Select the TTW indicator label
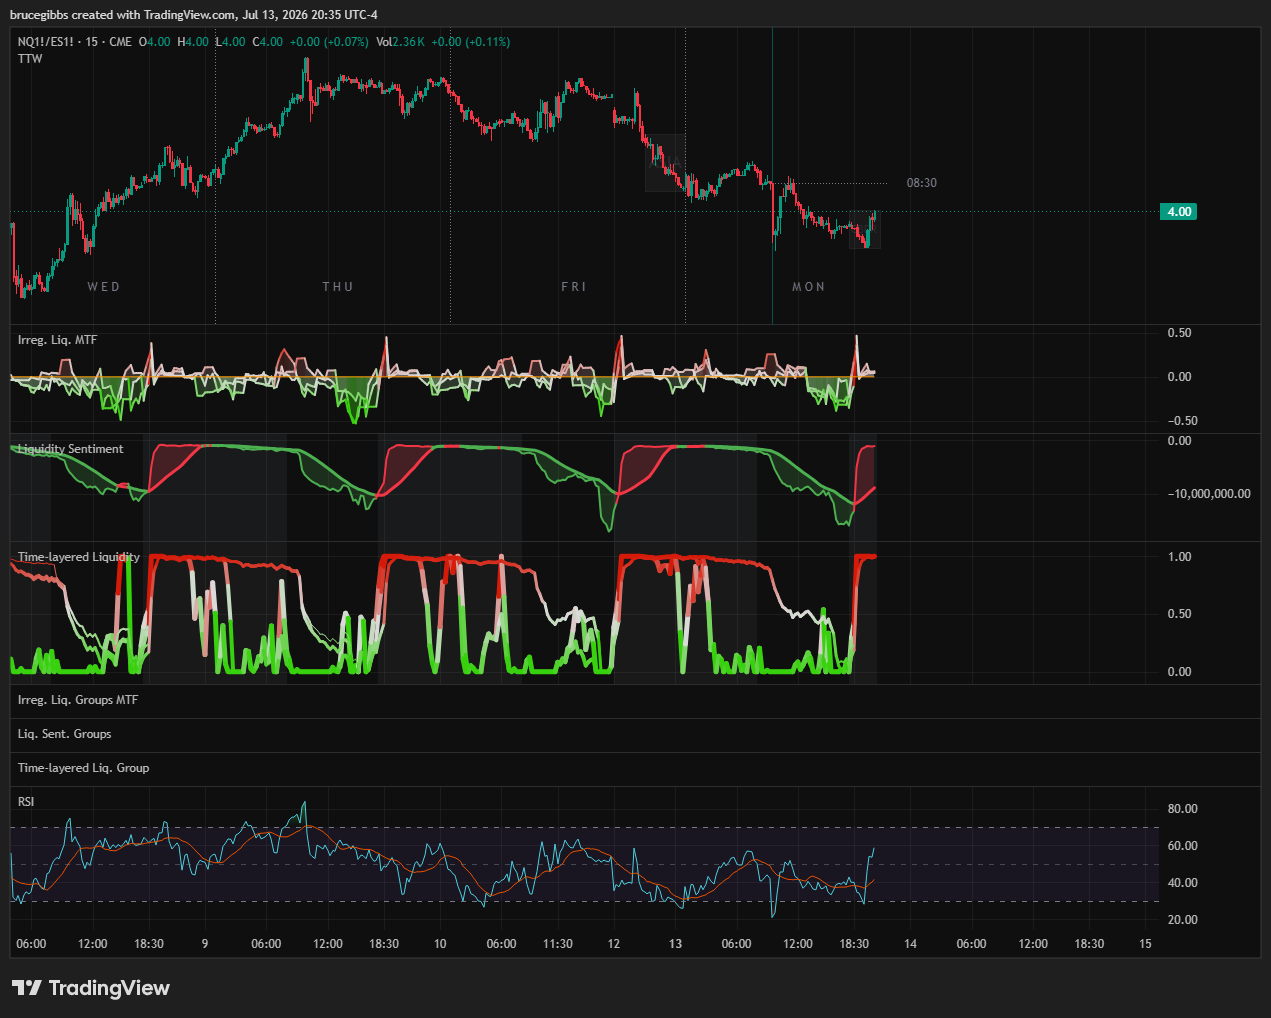1271x1018 pixels. [x=30, y=59]
